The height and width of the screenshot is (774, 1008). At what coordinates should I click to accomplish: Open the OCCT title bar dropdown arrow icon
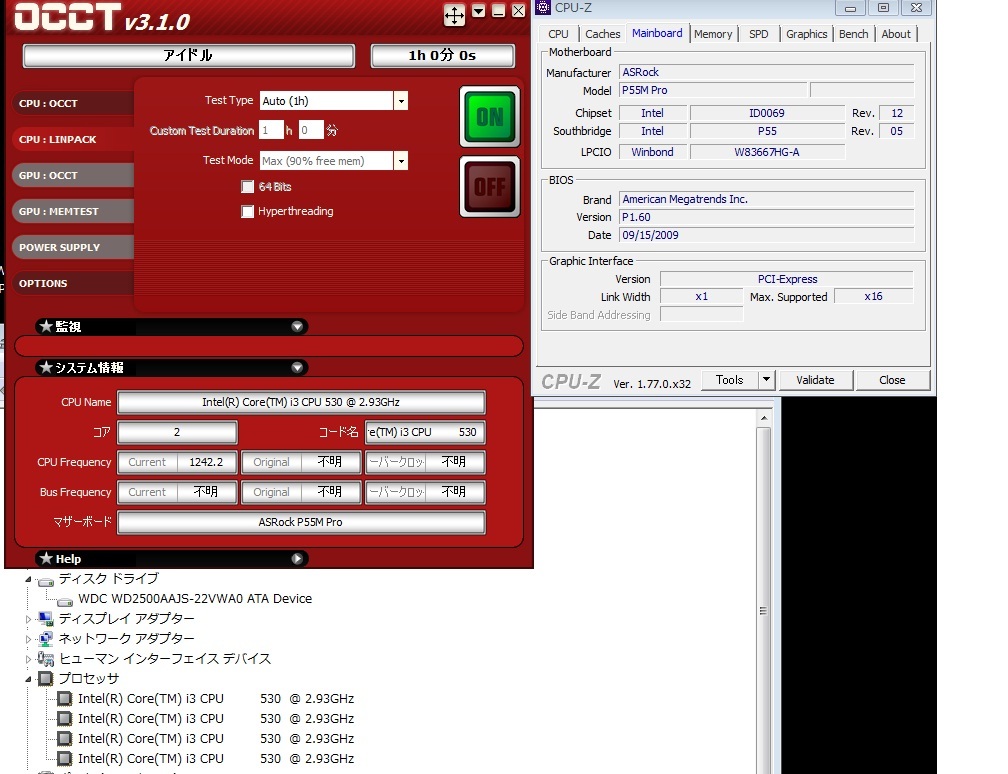478,11
